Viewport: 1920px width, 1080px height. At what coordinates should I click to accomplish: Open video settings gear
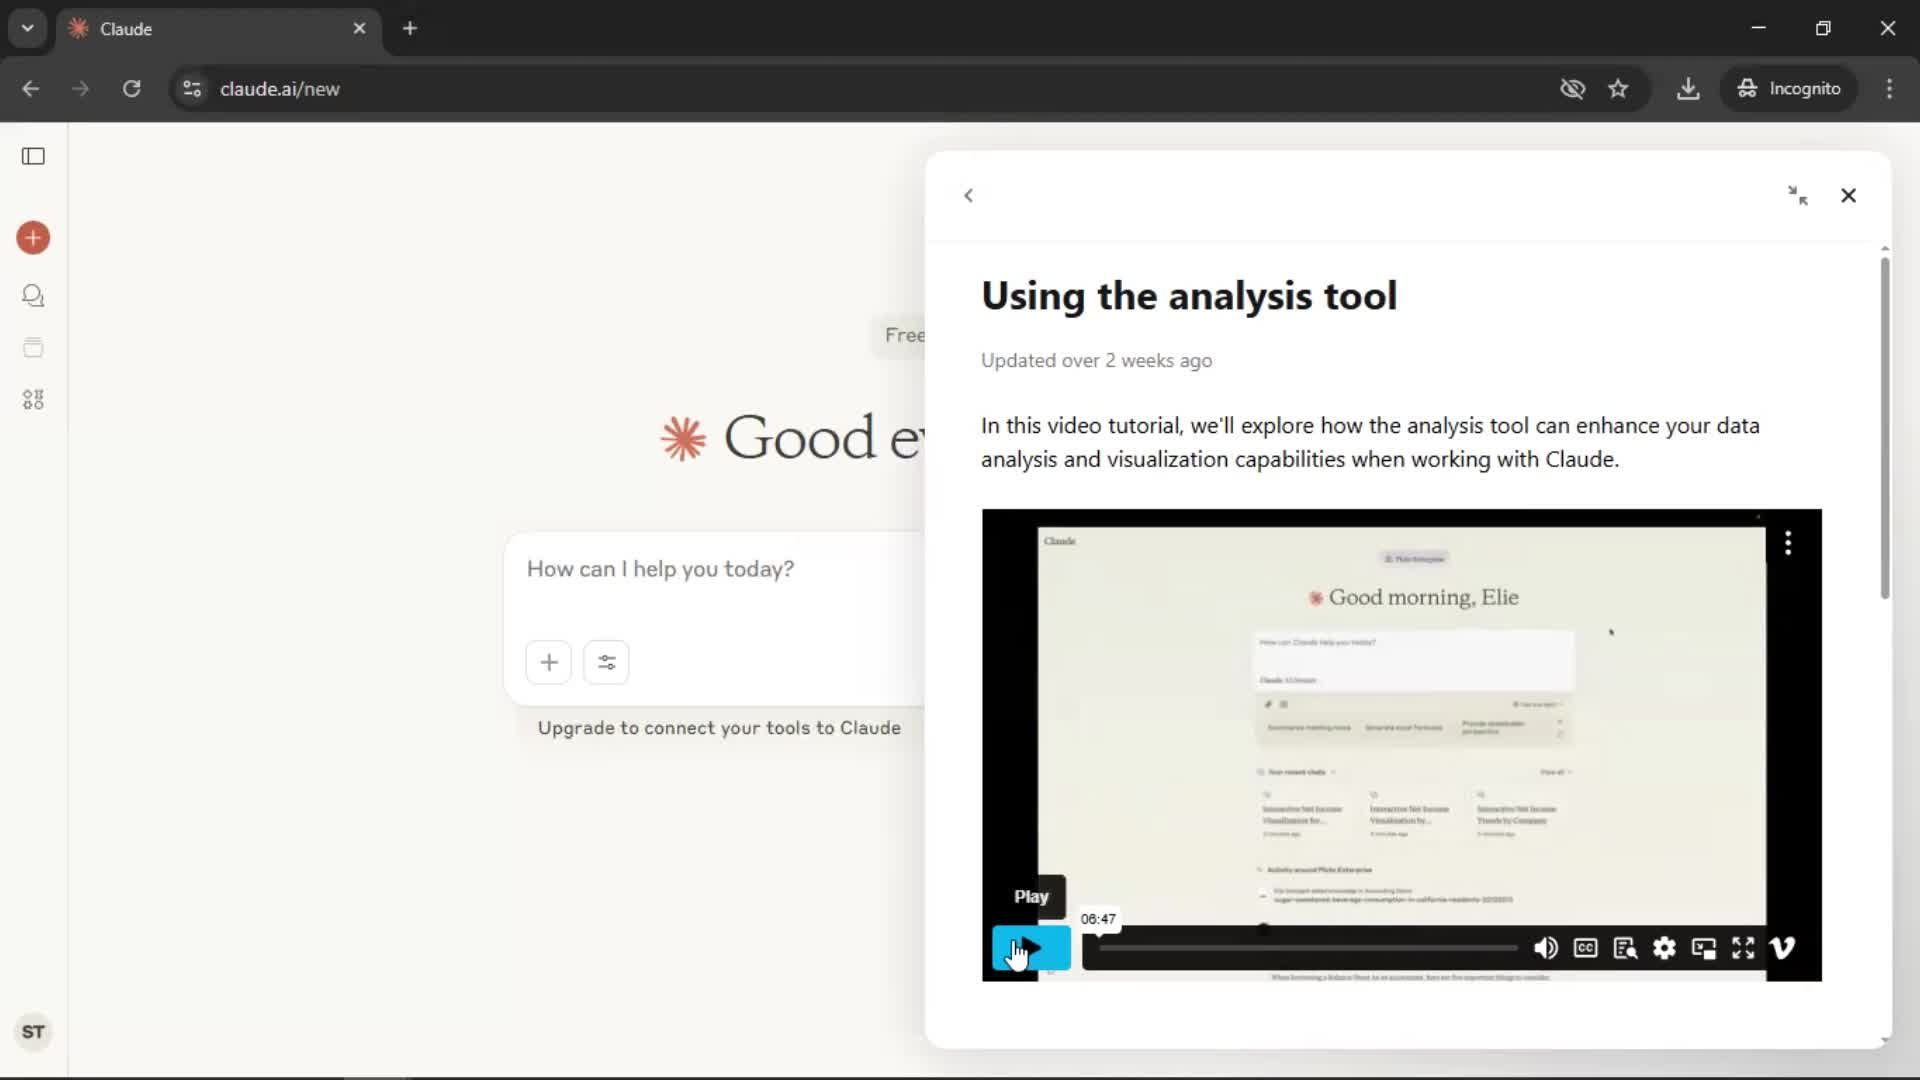tap(1664, 948)
